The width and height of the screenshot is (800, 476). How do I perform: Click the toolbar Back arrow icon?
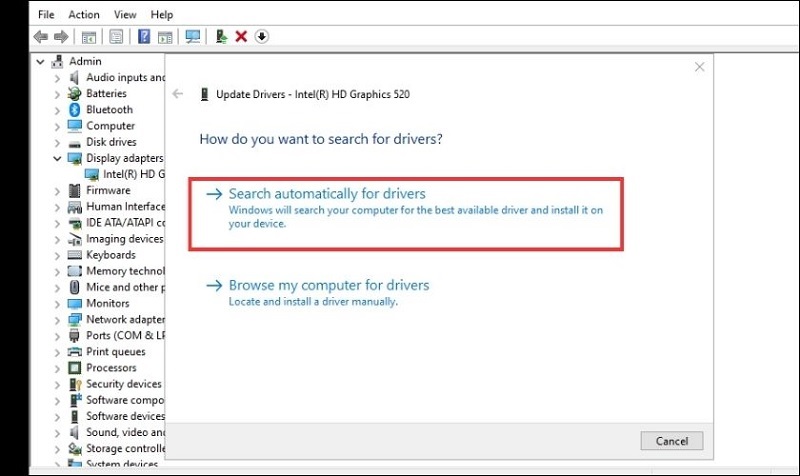pyautogui.click(x=40, y=37)
